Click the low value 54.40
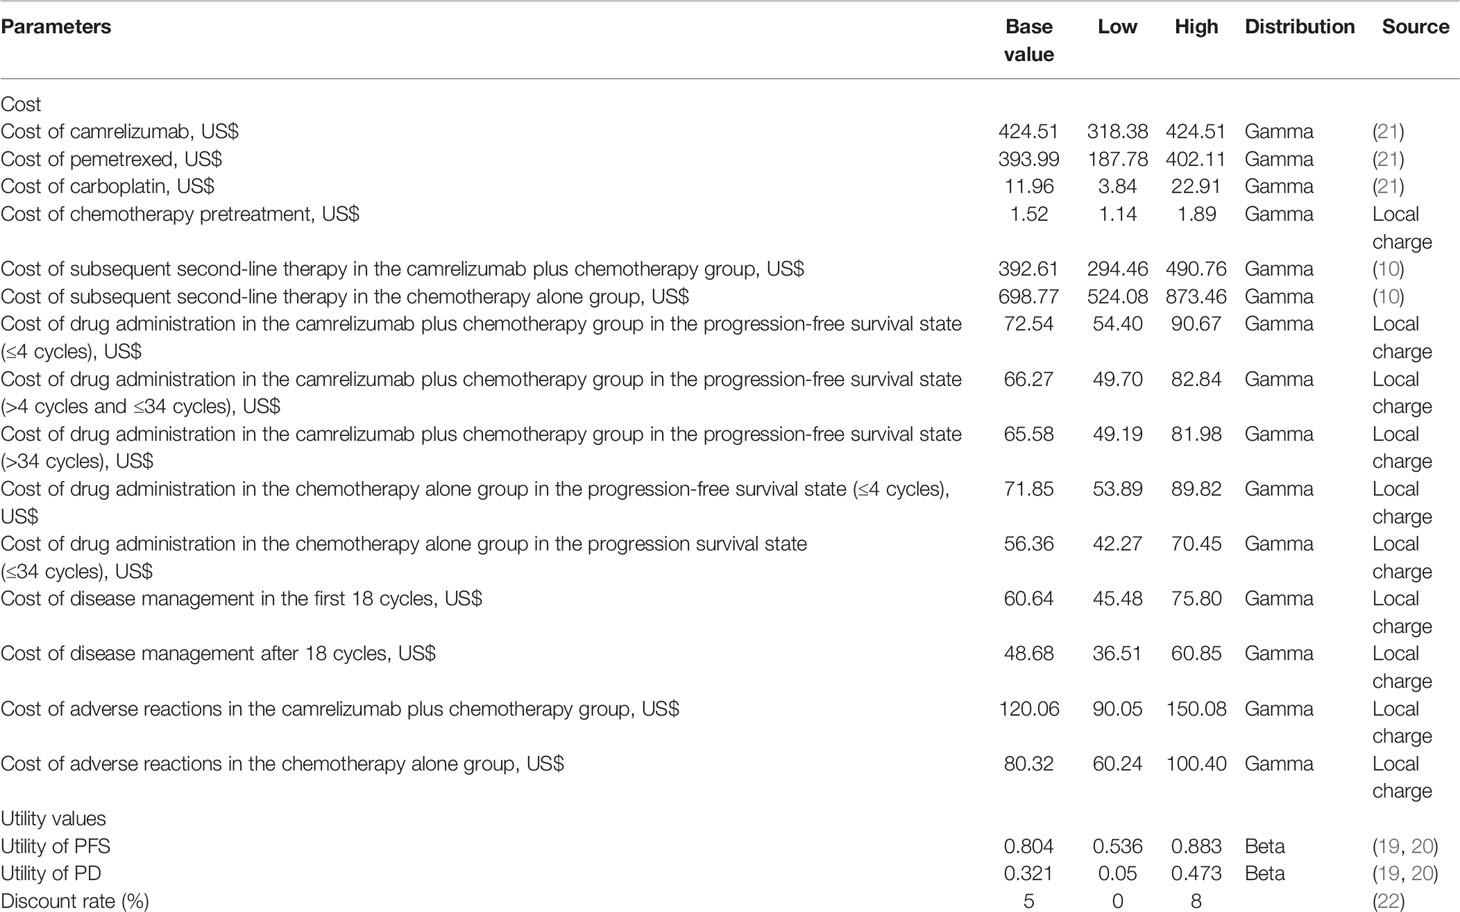The width and height of the screenshot is (1460, 912). point(1117,324)
